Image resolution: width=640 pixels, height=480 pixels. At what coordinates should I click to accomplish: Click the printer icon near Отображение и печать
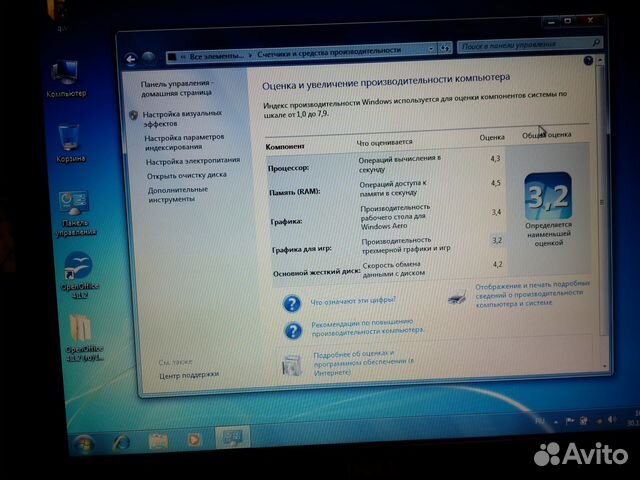(457, 297)
